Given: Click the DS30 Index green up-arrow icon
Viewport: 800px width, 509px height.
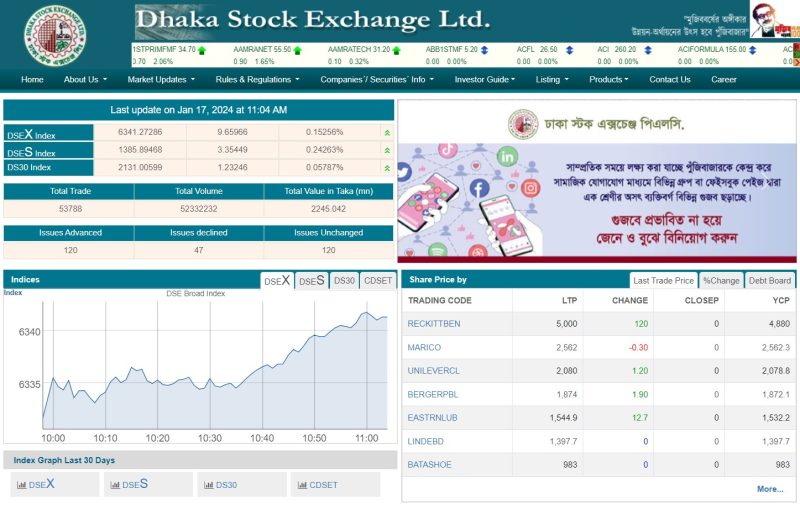Looking at the screenshot, I should (387, 167).
